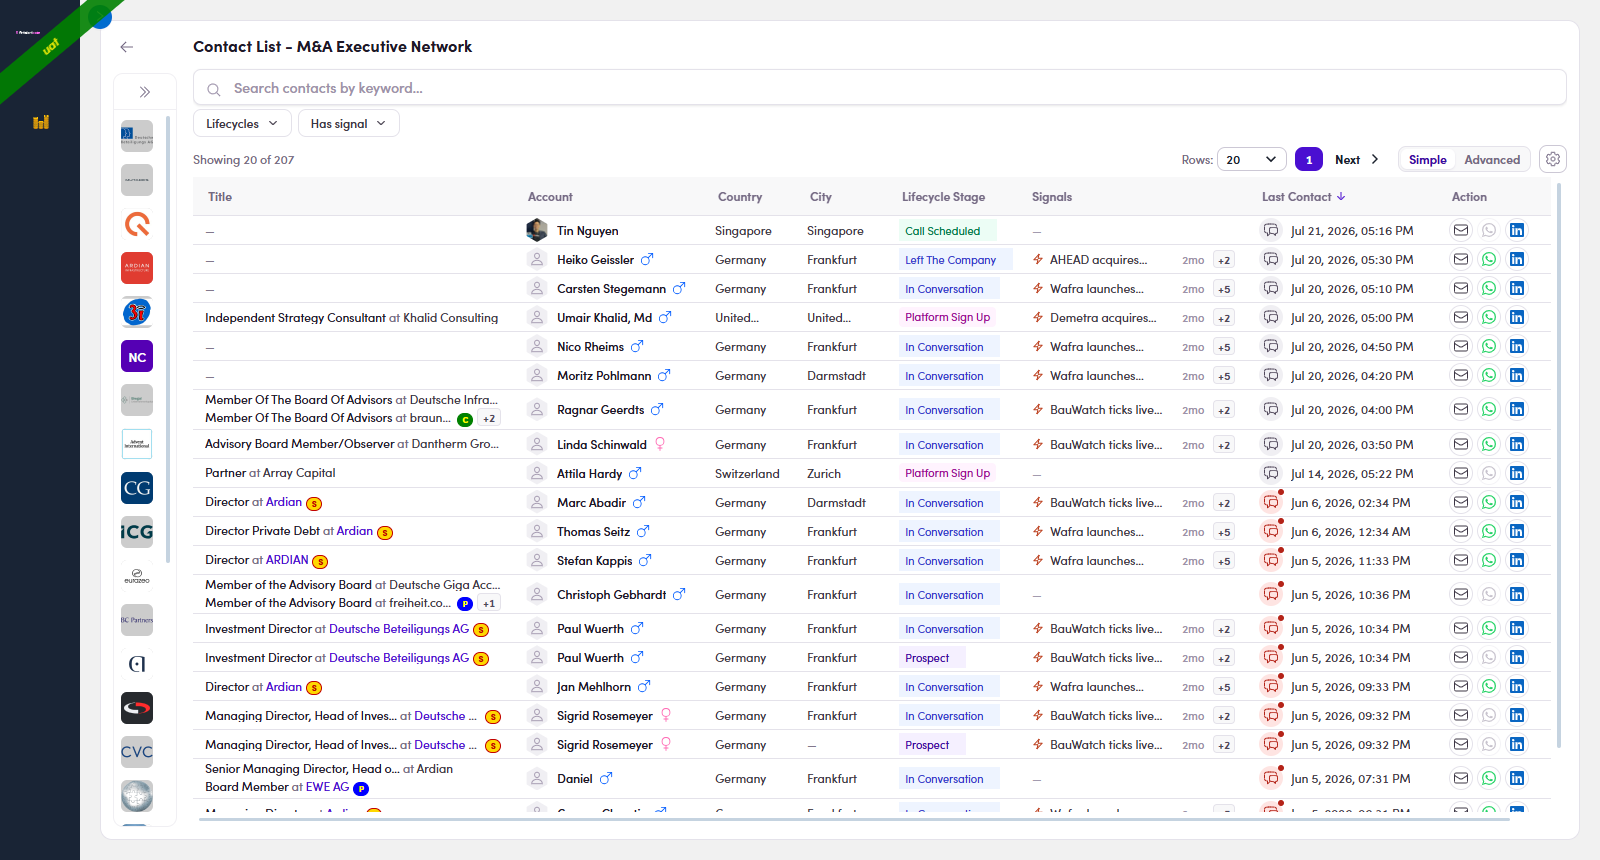Image resolution: width=1600 pixels, height=860 pixels.
Task: Click the Ardian logo swatch in sidebar
Action: click(x=137, y=268)
